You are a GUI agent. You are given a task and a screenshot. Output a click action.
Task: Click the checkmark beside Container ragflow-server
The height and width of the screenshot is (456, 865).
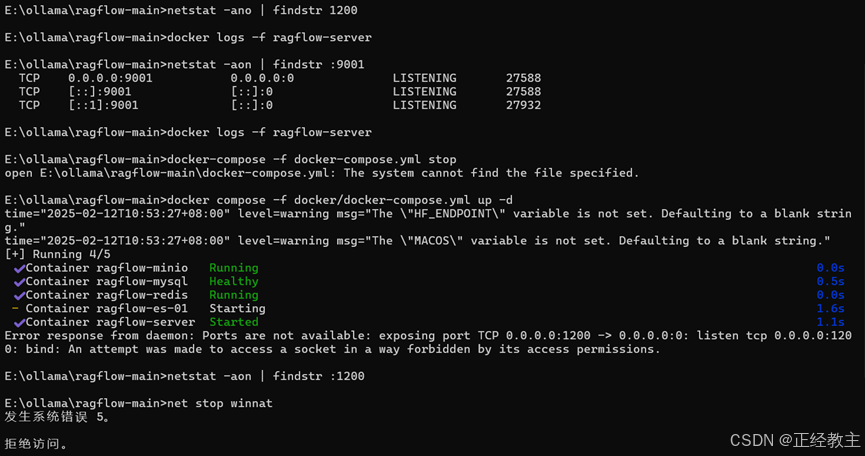coord(19,323)
